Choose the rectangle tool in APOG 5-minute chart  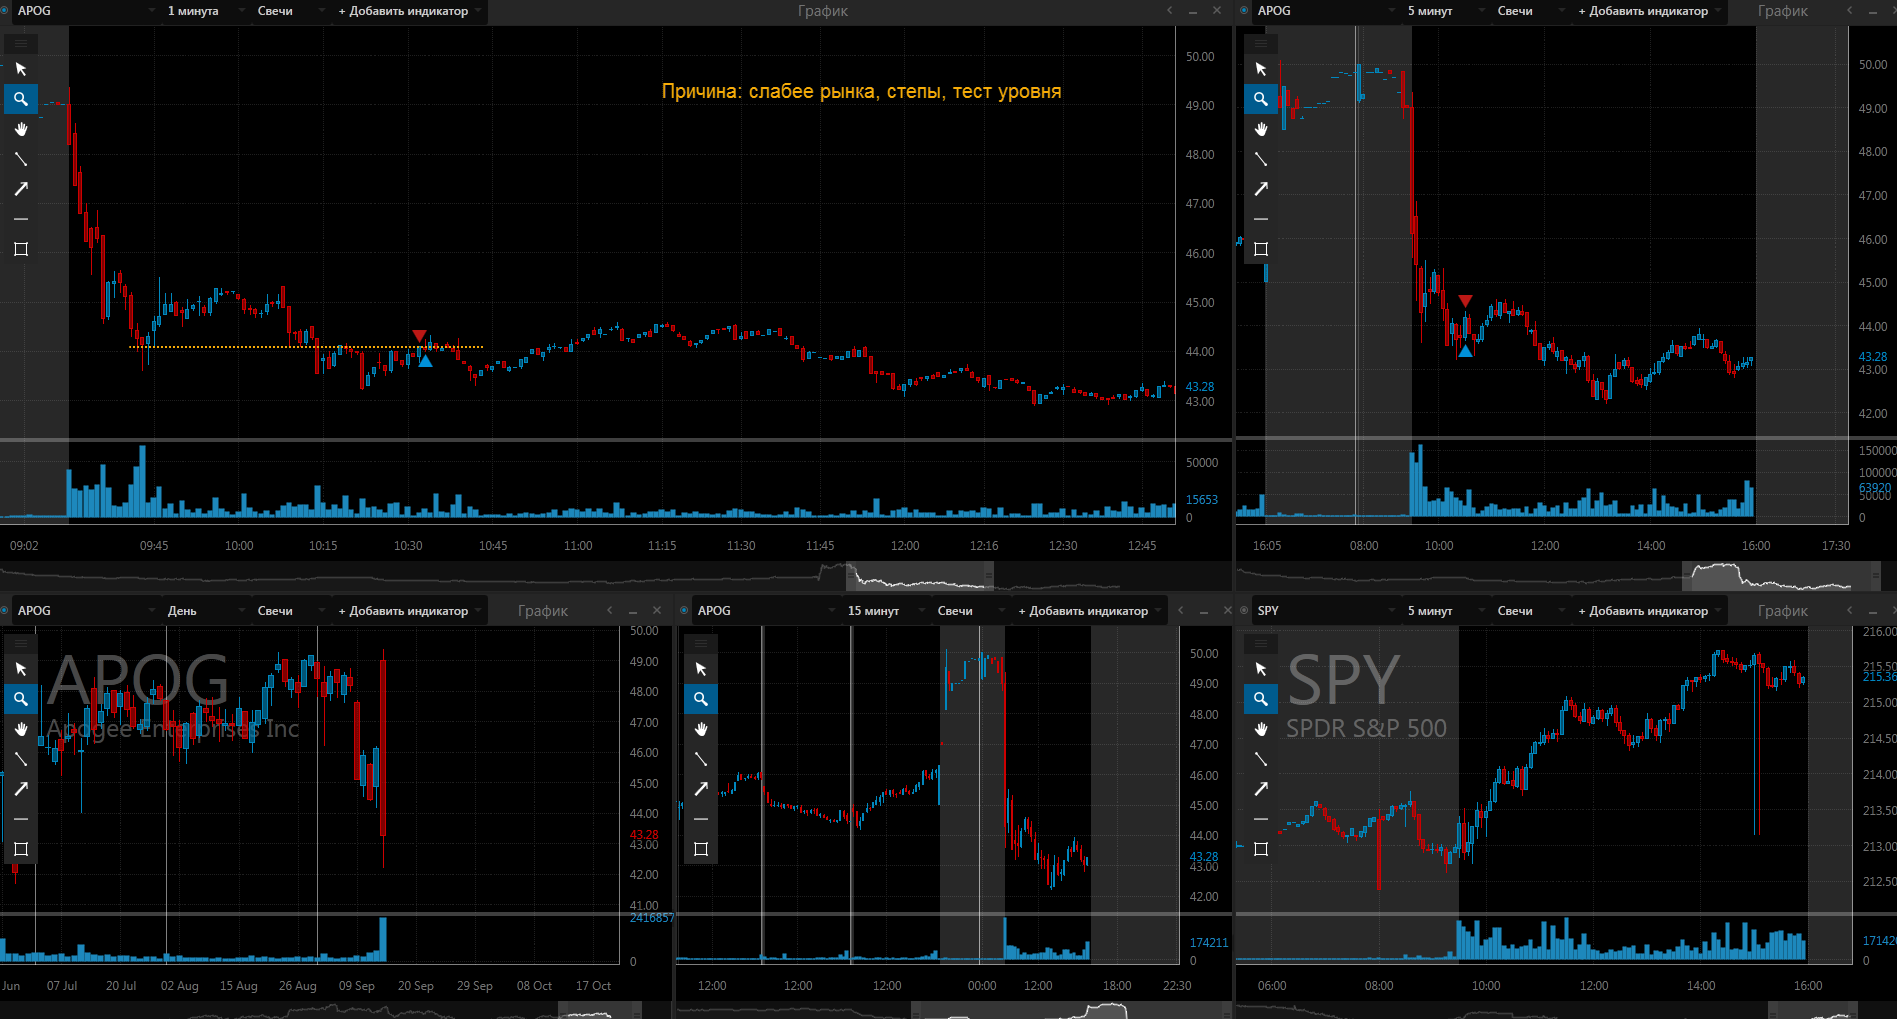[x=1260, y=249]
